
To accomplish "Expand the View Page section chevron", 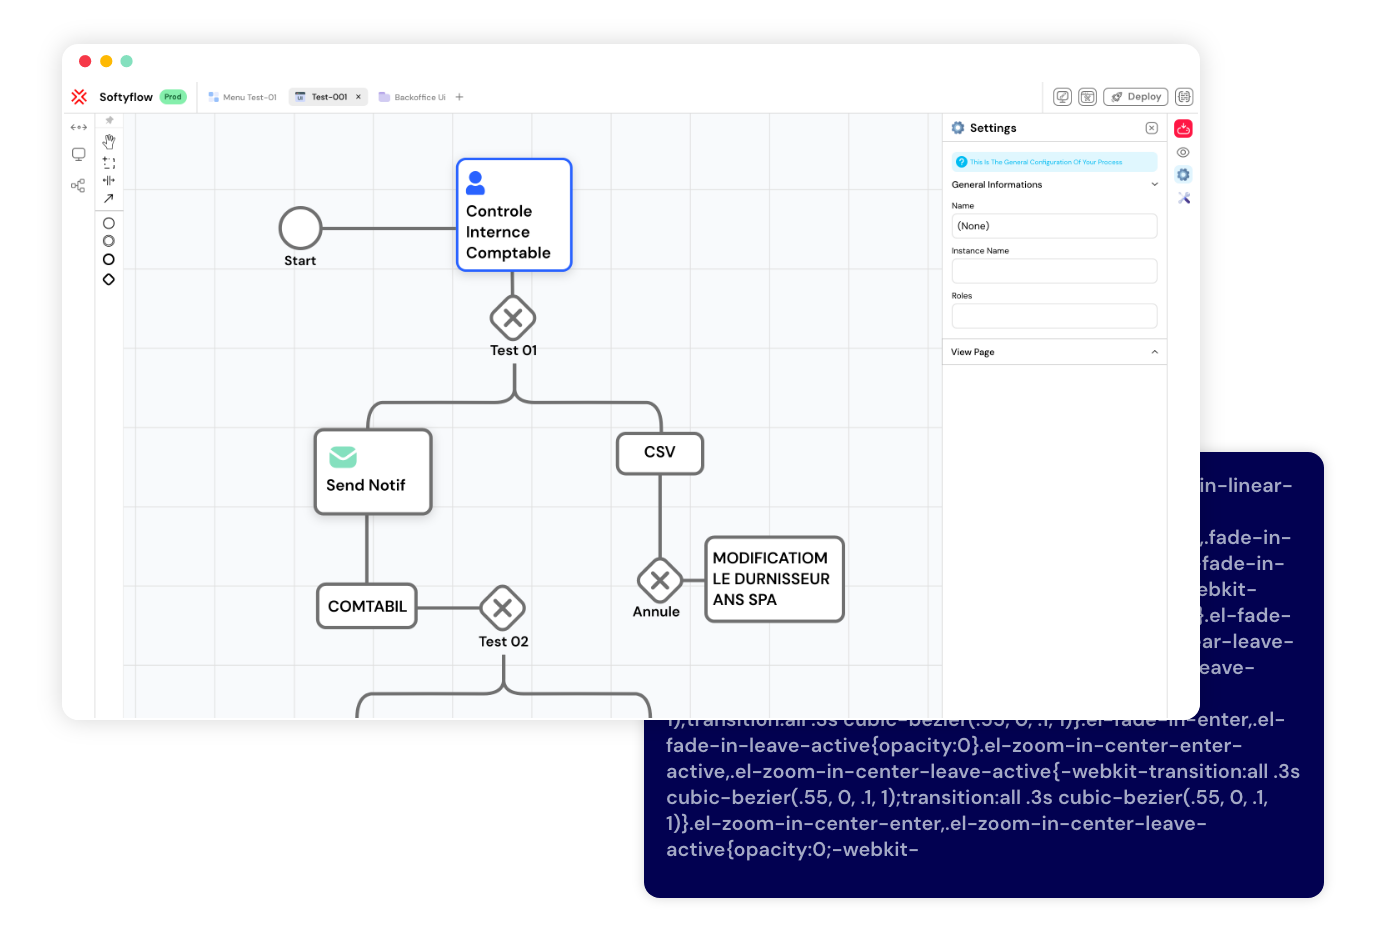I will point(1155,352).
